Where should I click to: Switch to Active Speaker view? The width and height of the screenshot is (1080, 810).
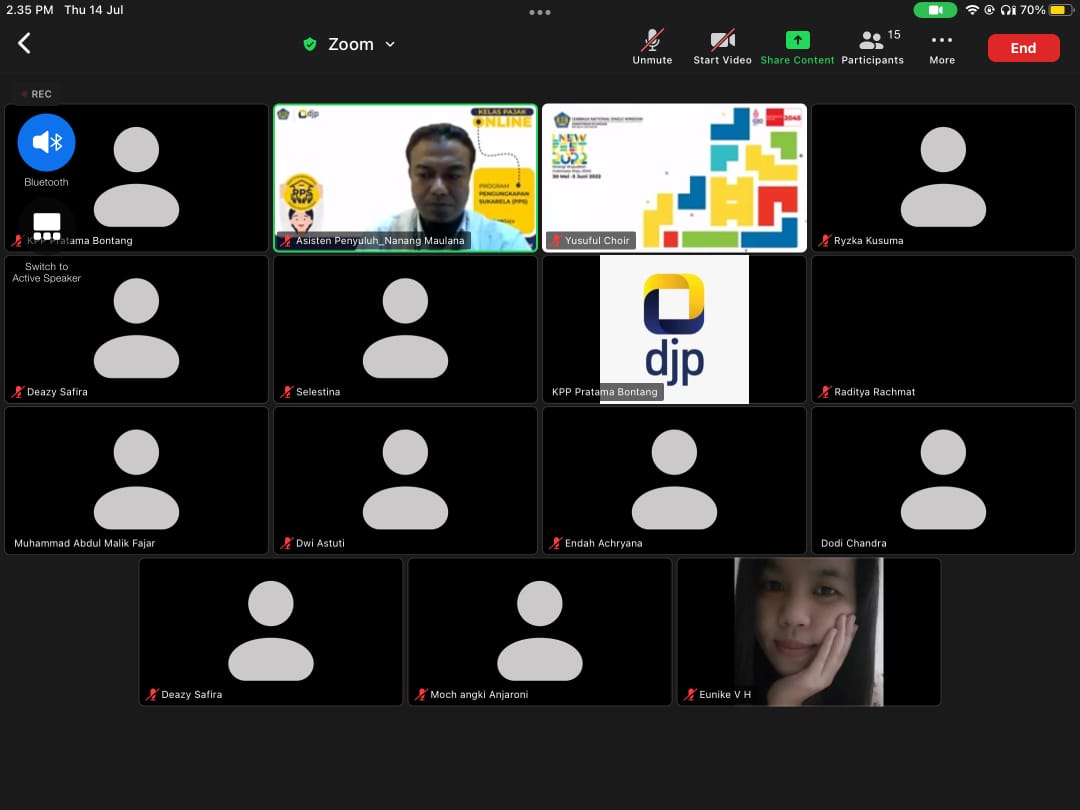tap(46, 228)
